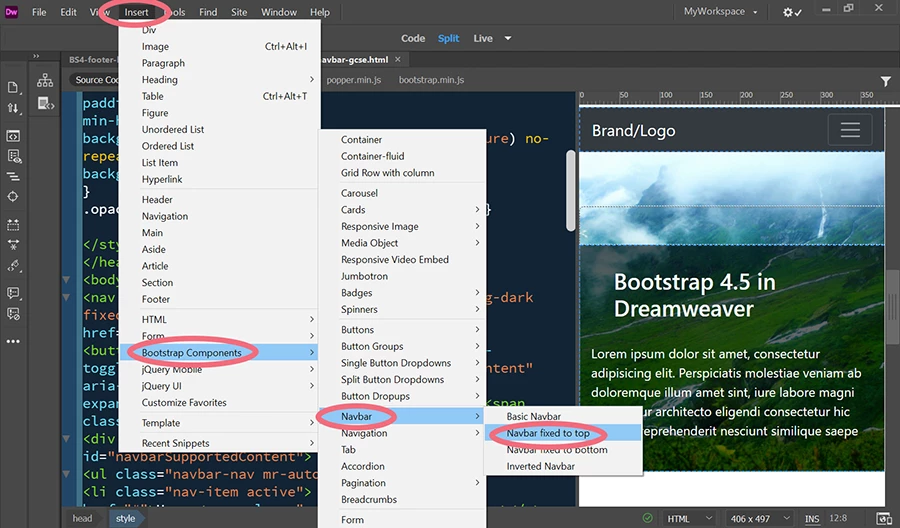900x528 pixels.
Task: Open the Live view options dropdown arrow
Action: point(507,38)
